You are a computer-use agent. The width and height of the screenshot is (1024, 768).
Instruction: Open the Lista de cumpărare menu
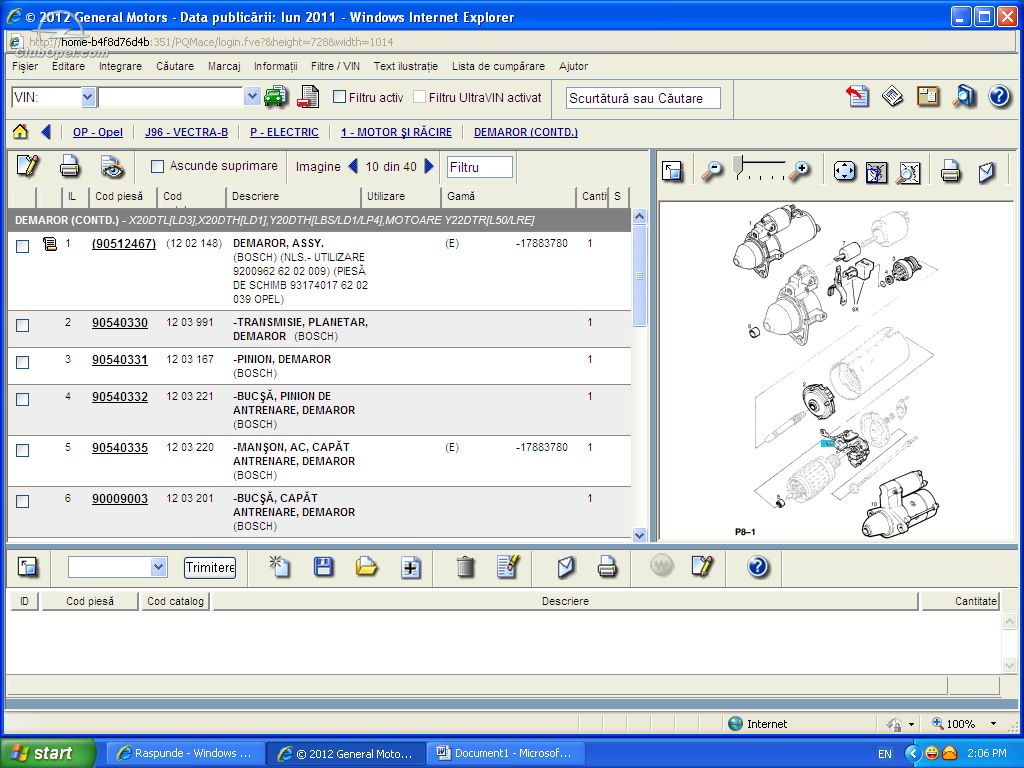498,66
